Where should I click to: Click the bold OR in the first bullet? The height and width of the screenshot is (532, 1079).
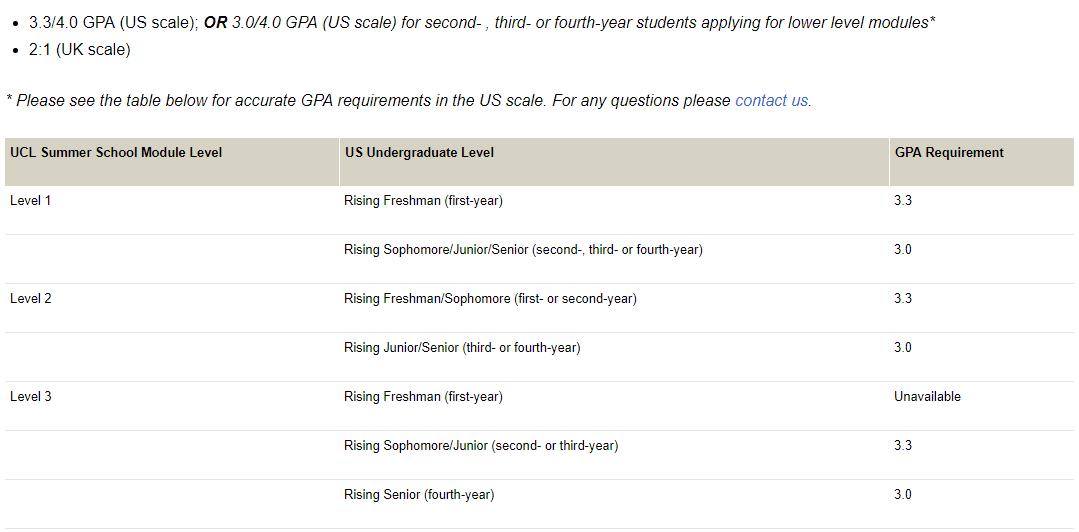215,23
